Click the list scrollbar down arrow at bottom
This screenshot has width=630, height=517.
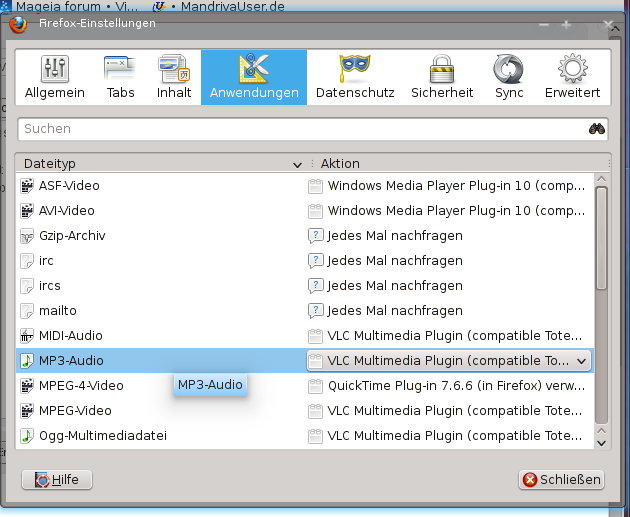pyautogui.click(x=601, y=443)
